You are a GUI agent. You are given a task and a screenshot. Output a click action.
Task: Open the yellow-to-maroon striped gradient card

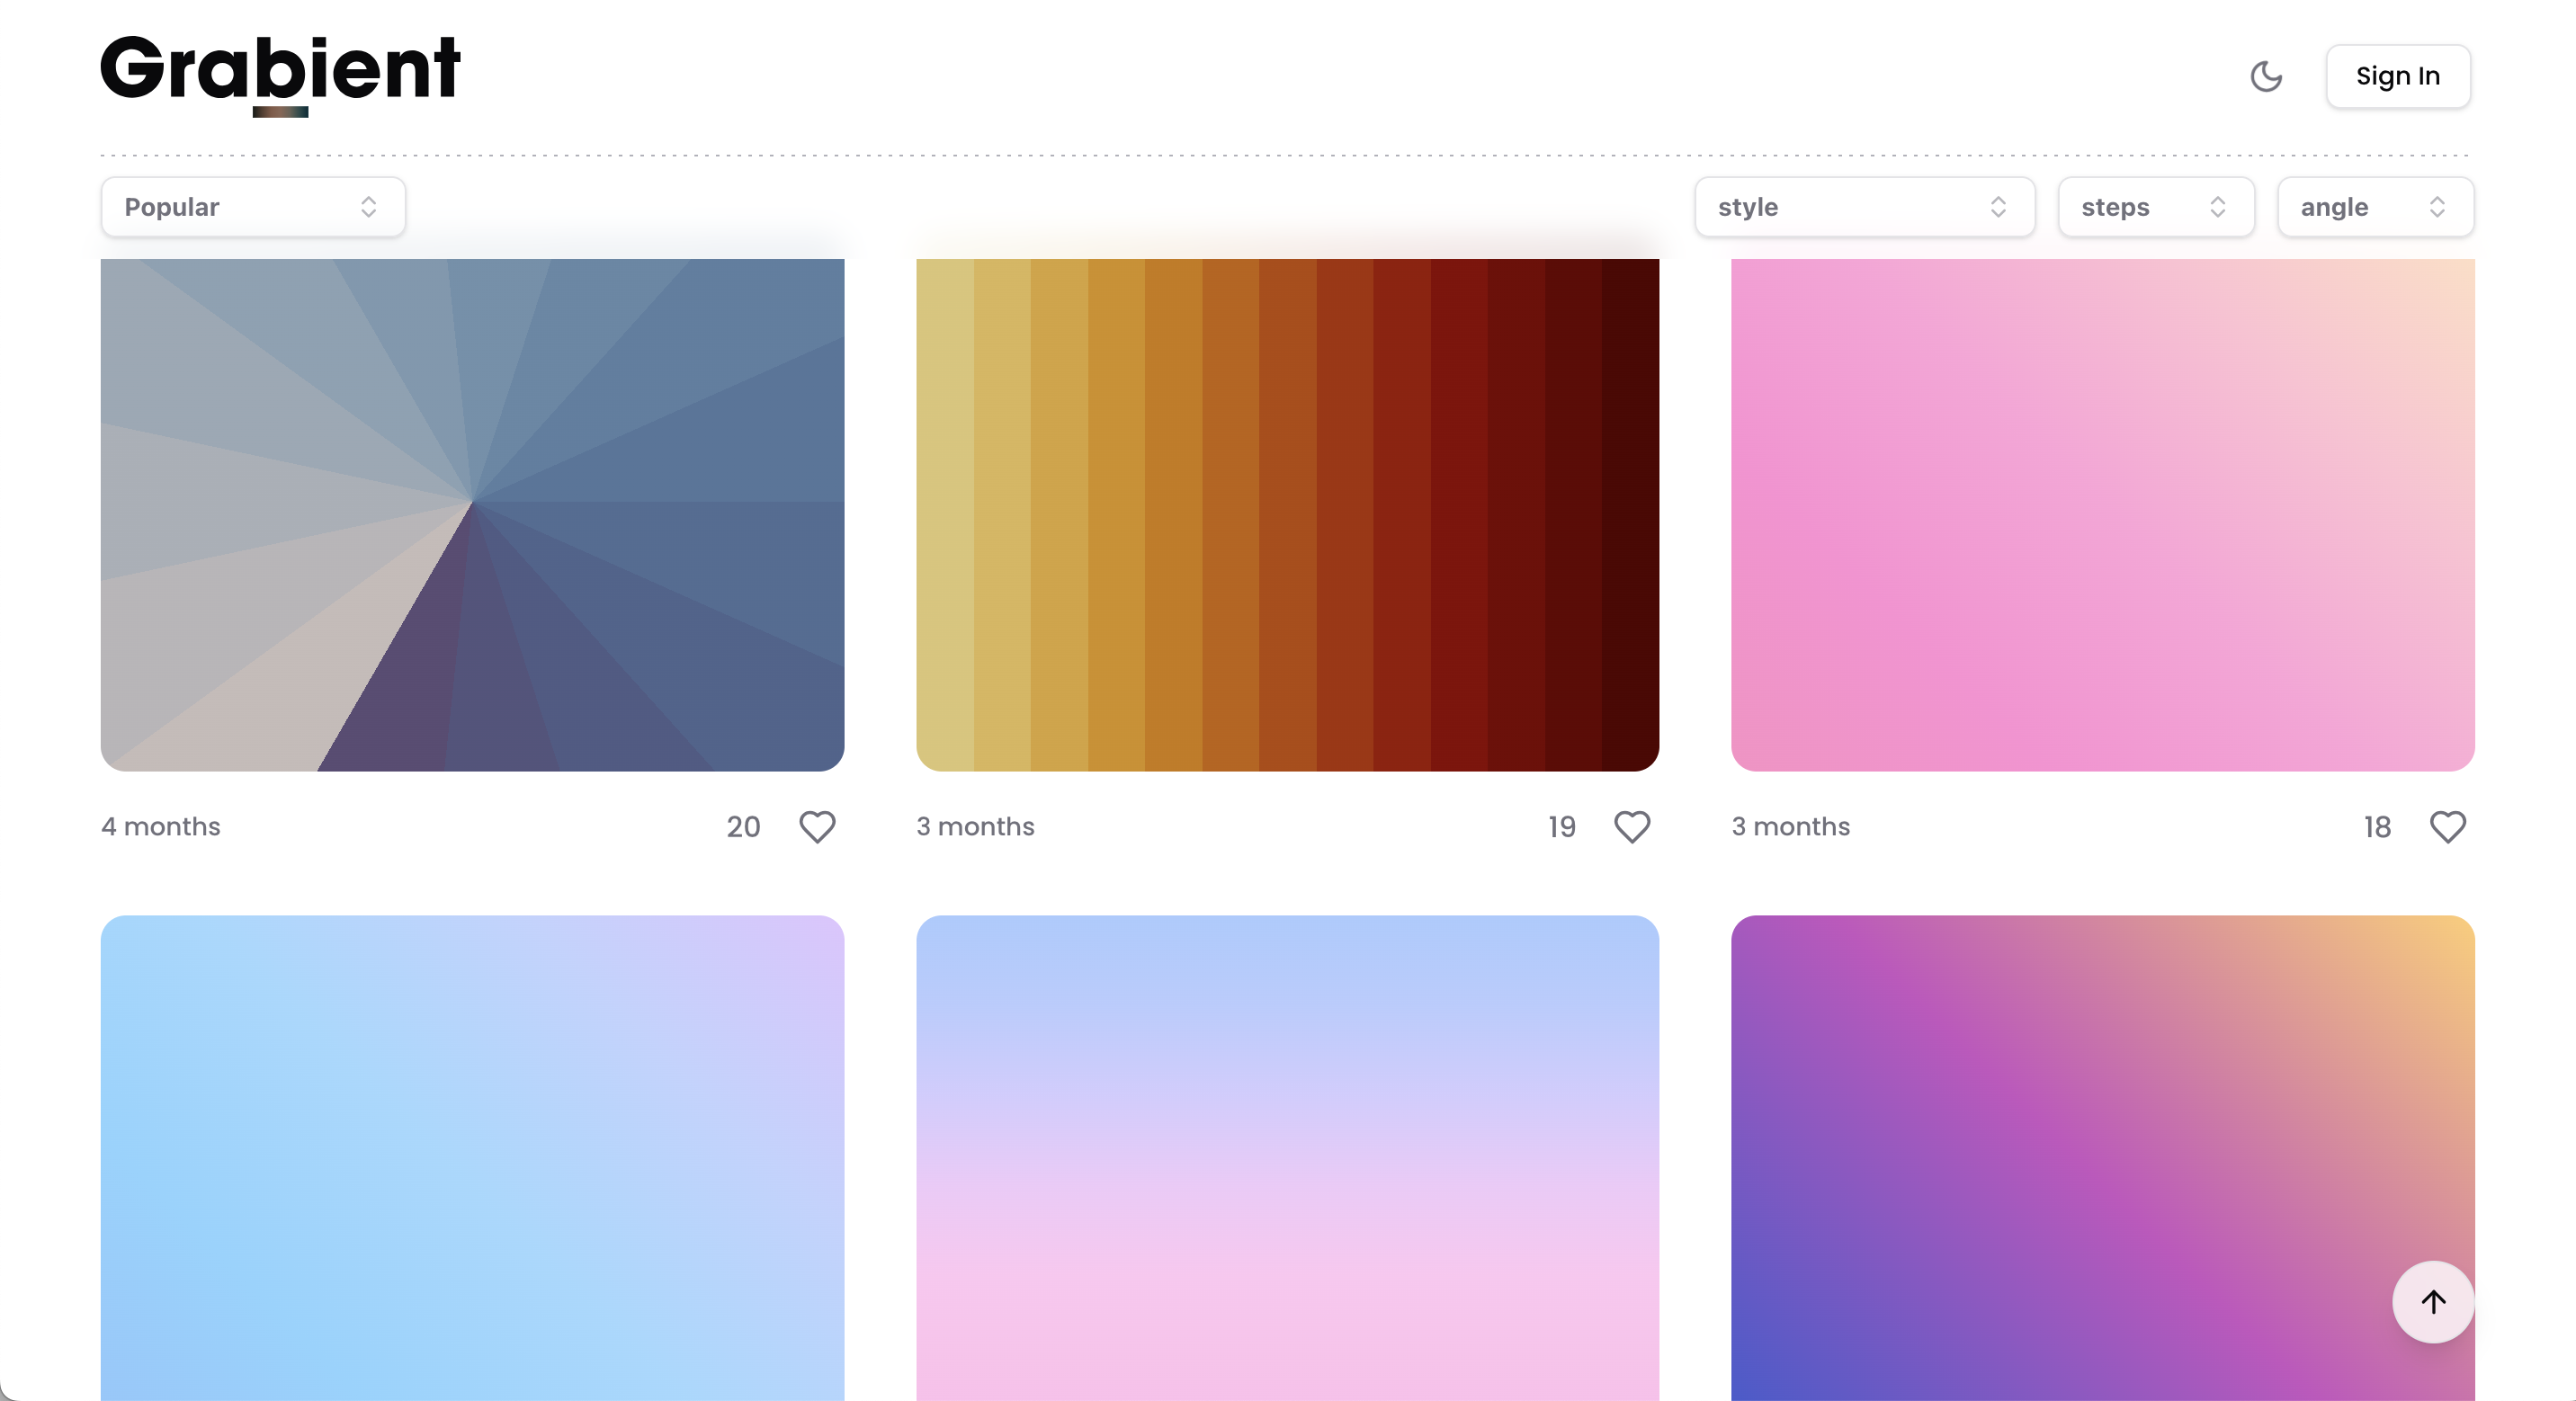pos(1287,514)
